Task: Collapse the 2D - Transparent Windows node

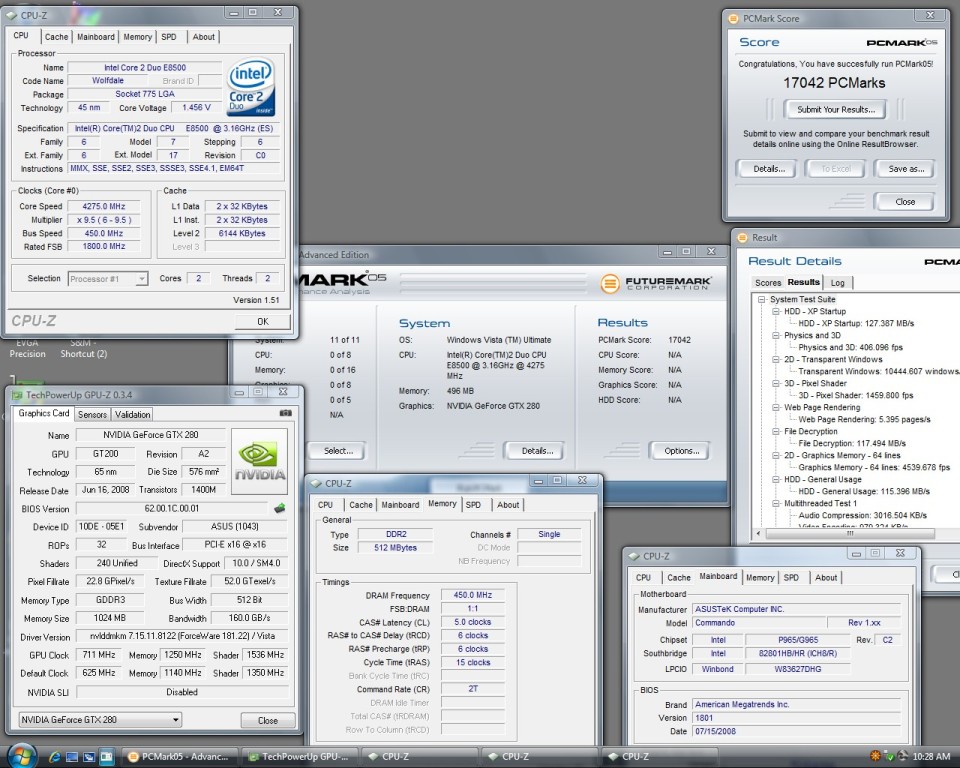Action: click(x=776, y=360)
